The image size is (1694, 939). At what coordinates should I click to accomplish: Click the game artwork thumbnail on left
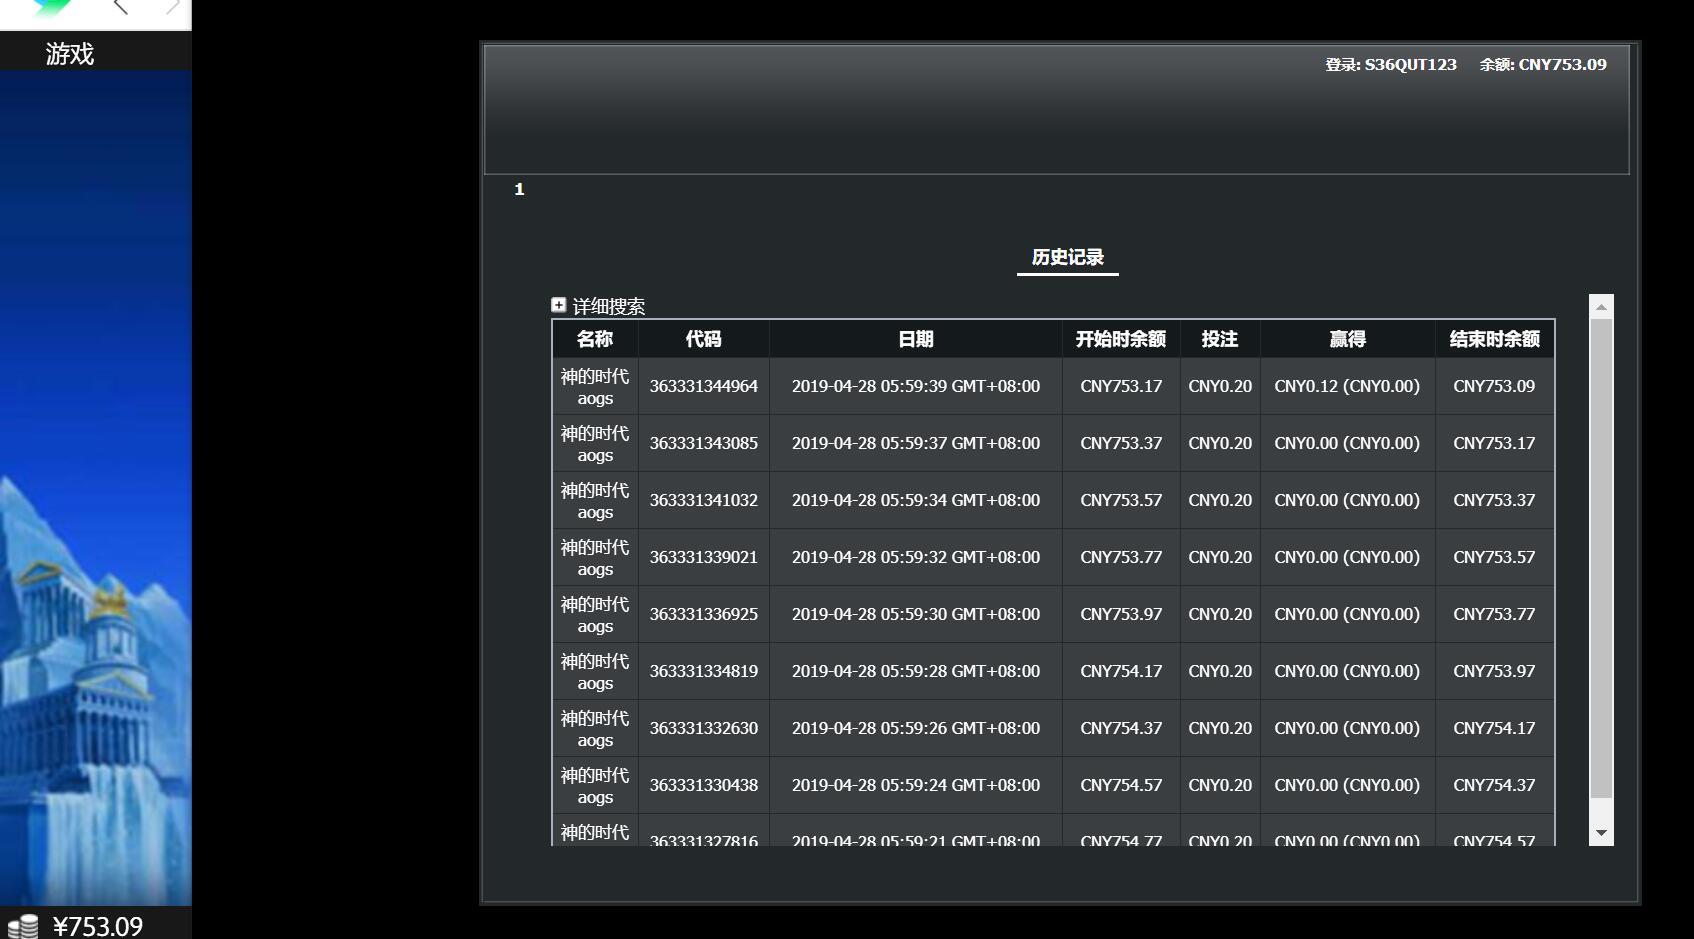pyautogui.click(x=96, y=488)
